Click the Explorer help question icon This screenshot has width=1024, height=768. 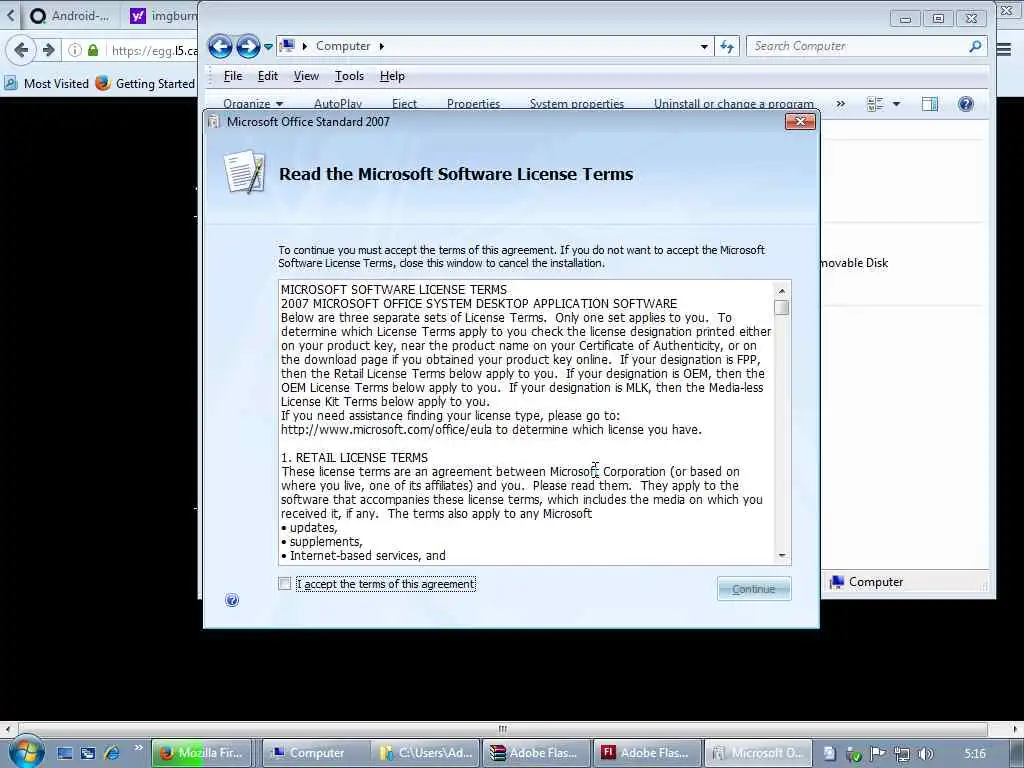pos(966,104)
